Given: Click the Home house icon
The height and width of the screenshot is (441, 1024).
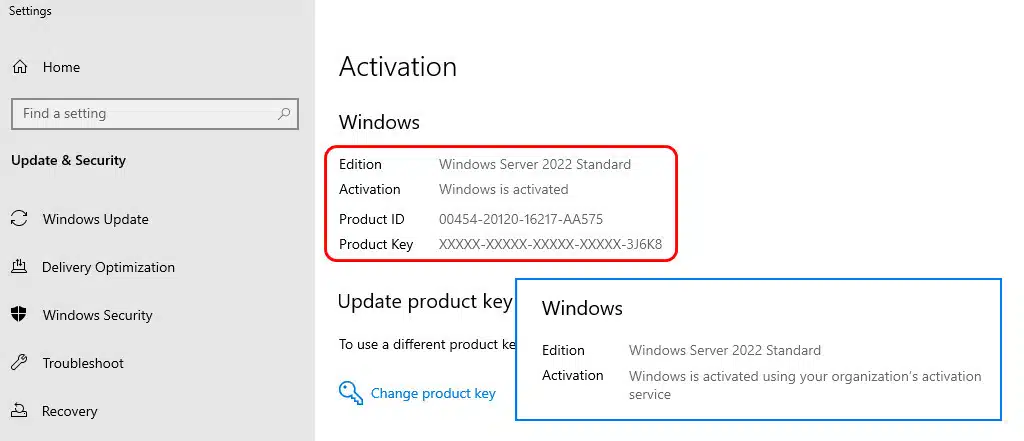Looking at the screenshot, I should [20, 68].
